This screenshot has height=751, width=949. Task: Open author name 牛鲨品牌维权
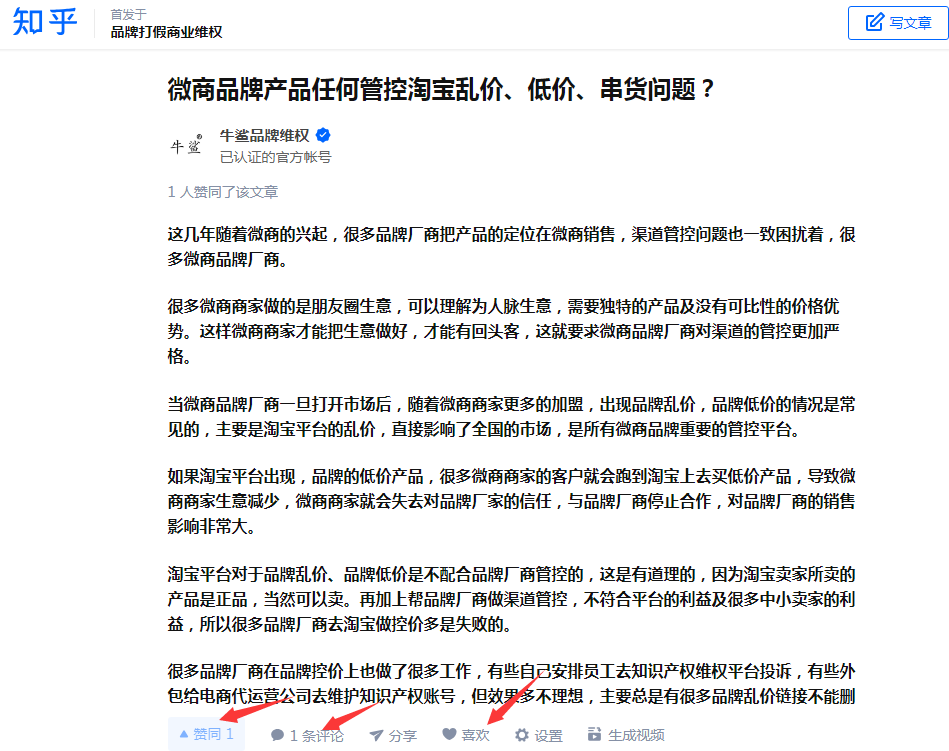point(264,136)
